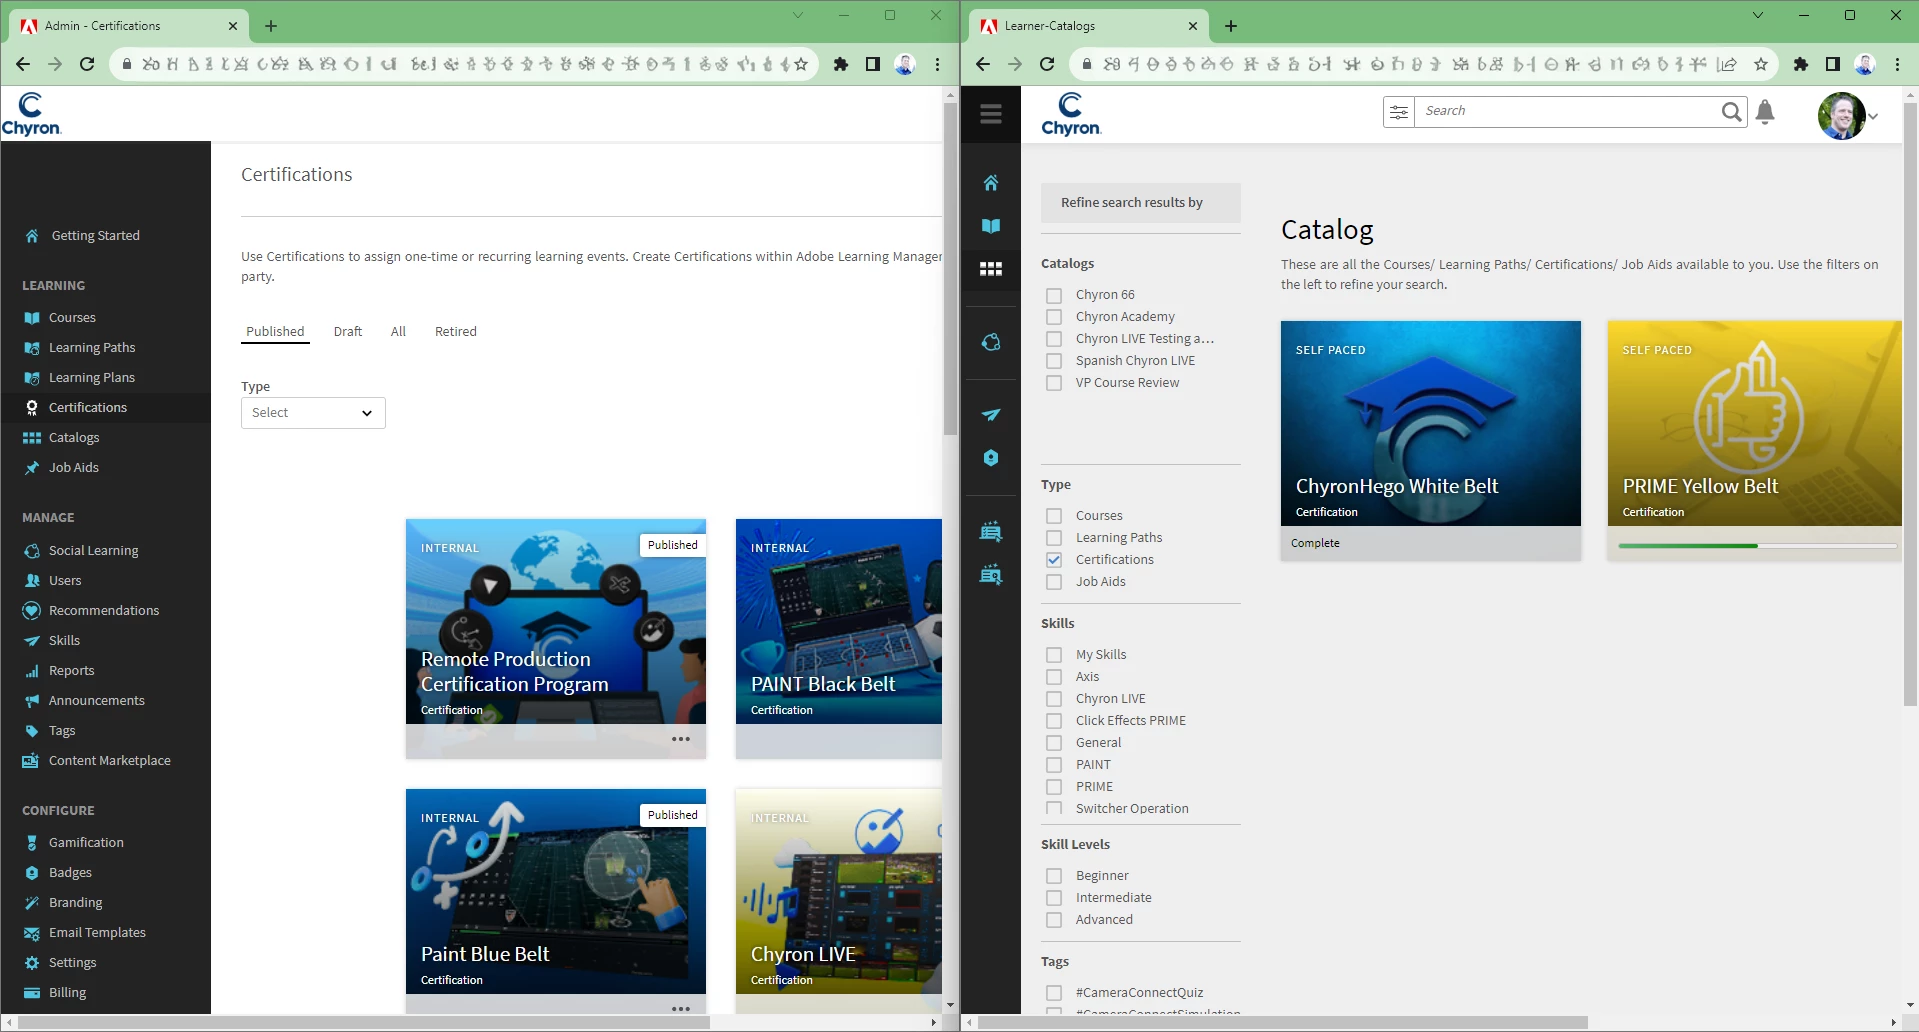The image size is (1919, 1032).
Task: Open Job Aids in Admin sidebar
Action: (x=74, y=468)
